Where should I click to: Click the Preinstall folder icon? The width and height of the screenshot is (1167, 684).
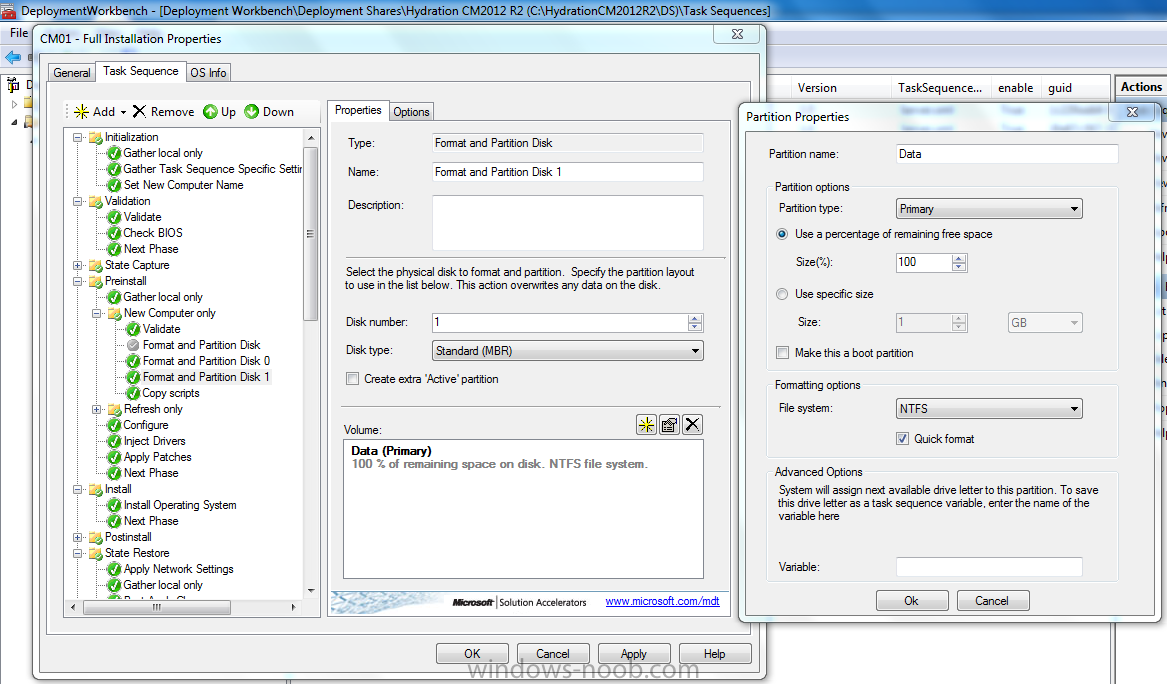pos(95,281)
